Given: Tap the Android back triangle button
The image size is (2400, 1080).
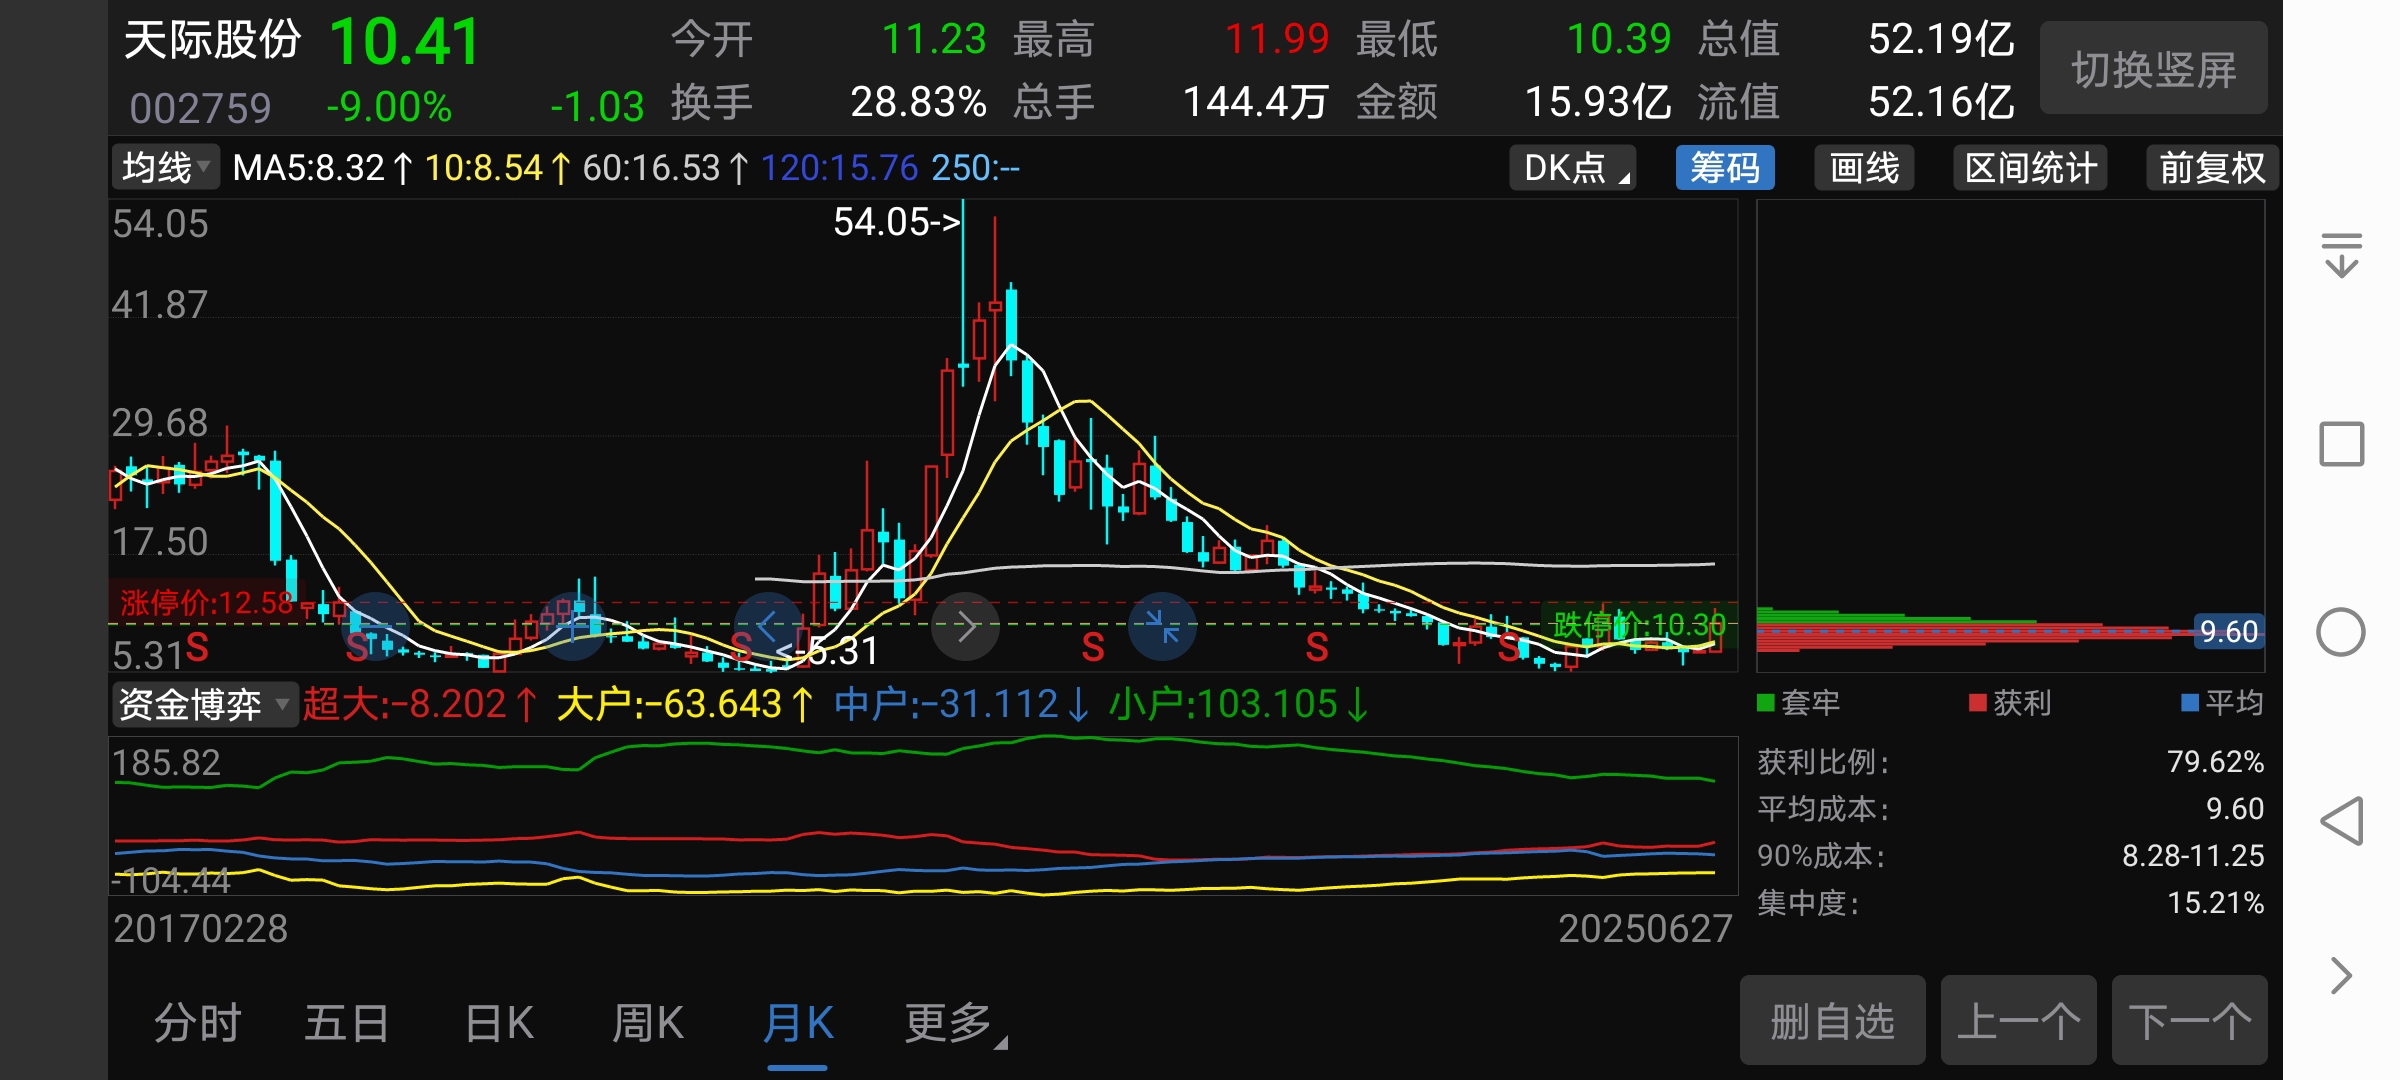Looking at the screenshot, I should 2341,821.
